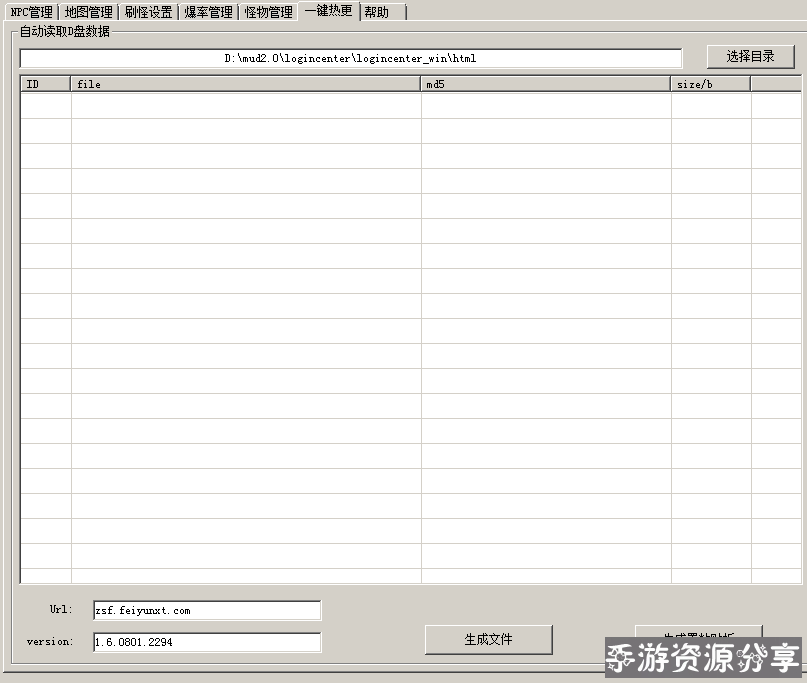Switch to the NPC管理 tab
This screenshot has width=807, height=683.
31,12
